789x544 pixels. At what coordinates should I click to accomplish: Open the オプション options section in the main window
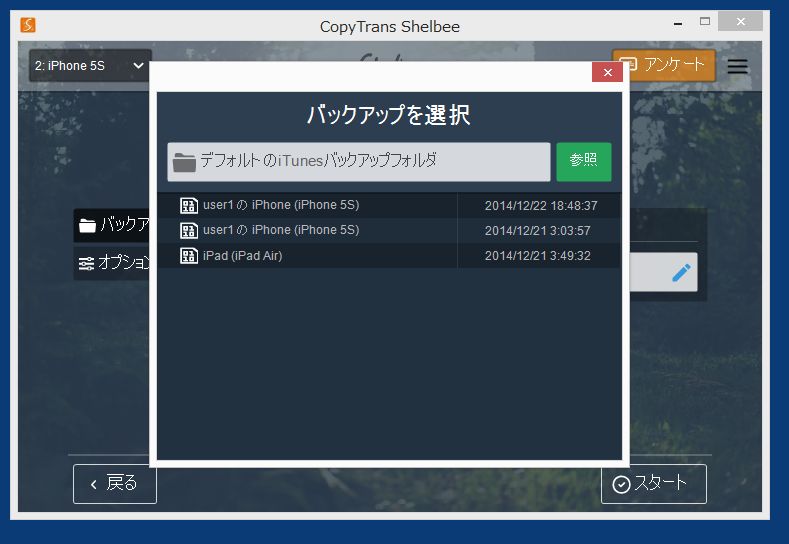coord(112,263)
